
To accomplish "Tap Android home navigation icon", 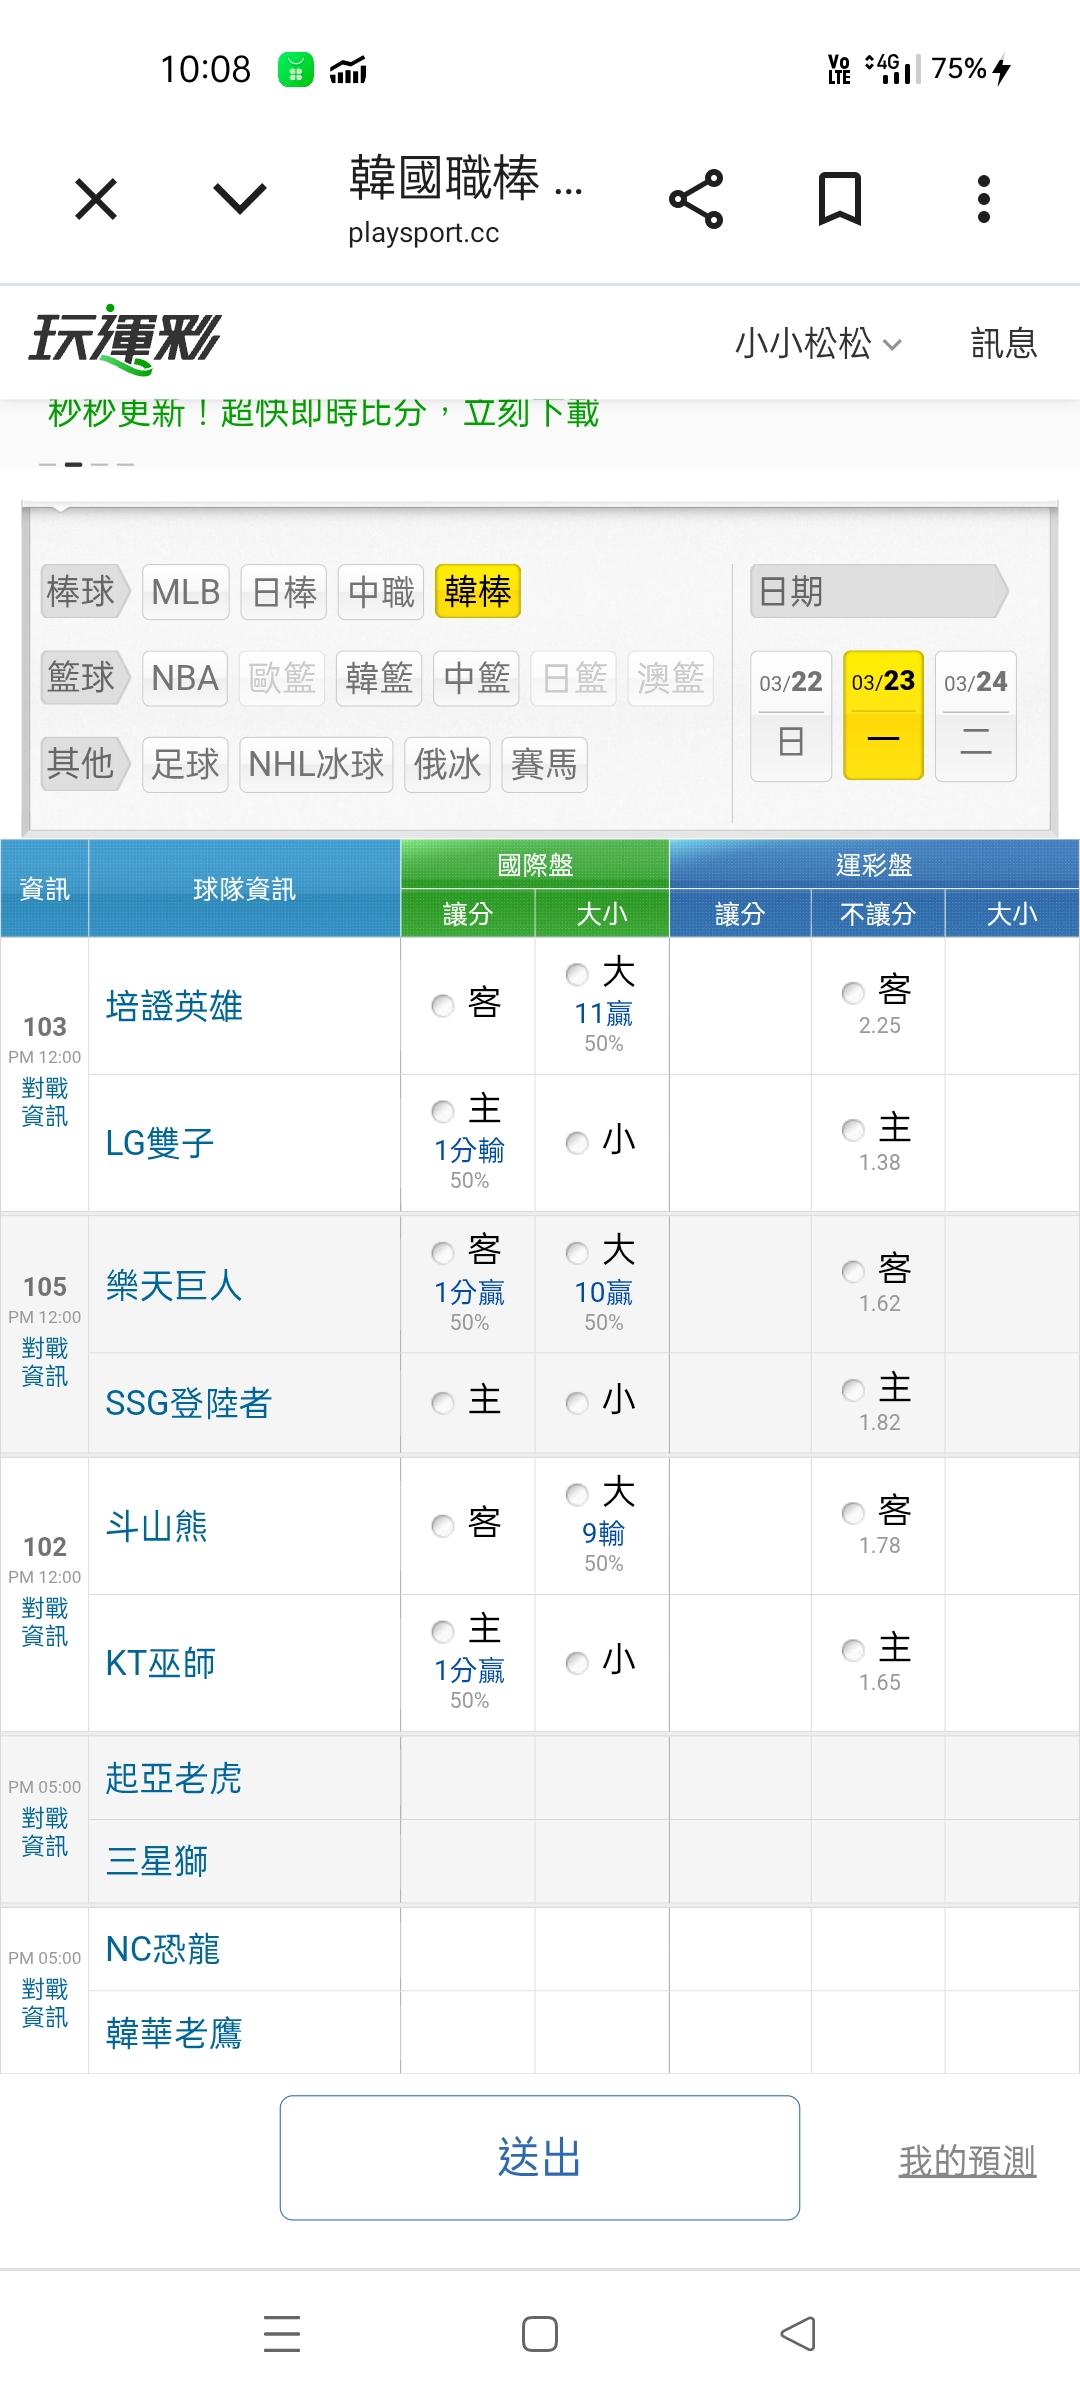I will click(x=540, y=2333).
